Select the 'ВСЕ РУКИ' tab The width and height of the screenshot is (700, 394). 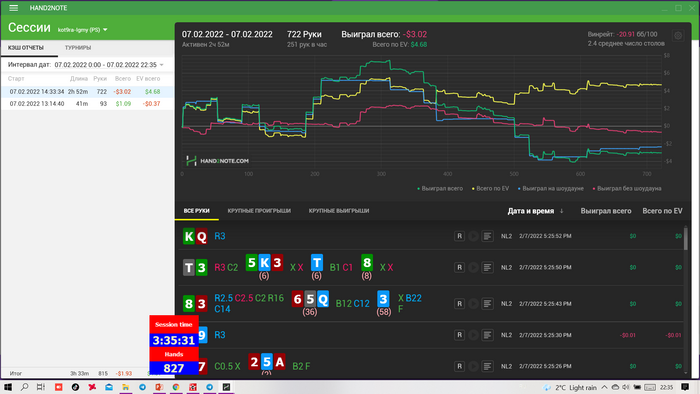pos(196,211)
